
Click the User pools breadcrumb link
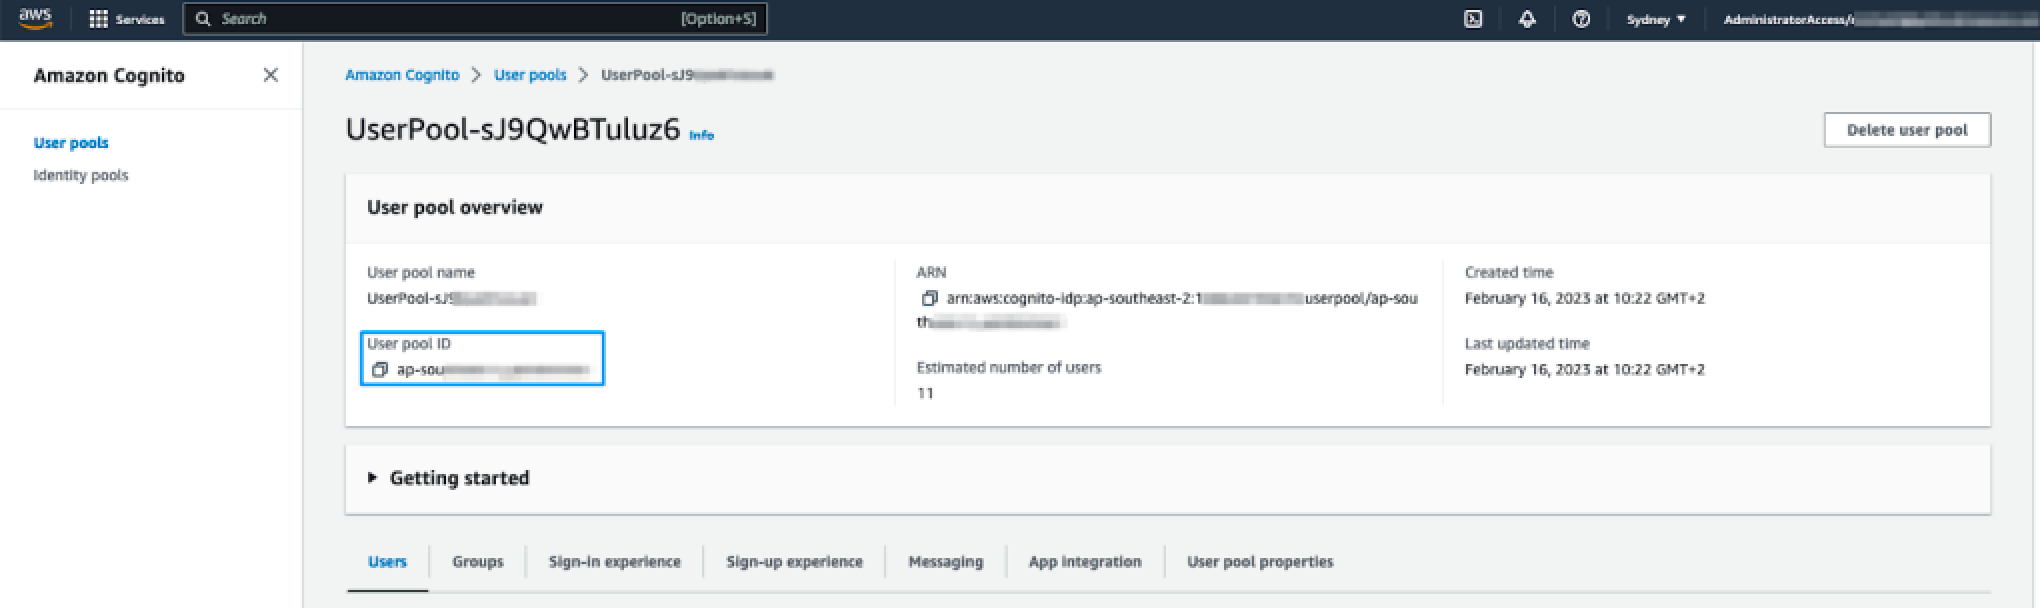click(x=530, y=75)
